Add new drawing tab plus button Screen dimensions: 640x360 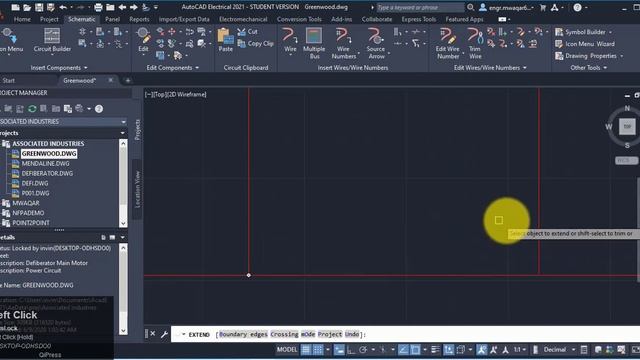tap(128, 80)
